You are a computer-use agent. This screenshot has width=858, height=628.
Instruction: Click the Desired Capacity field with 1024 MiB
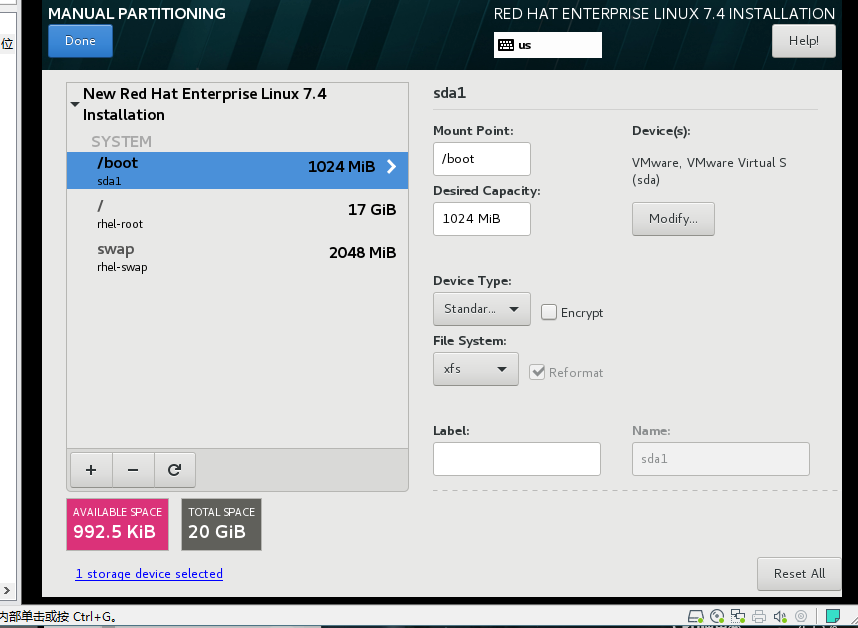click(482, 219)
